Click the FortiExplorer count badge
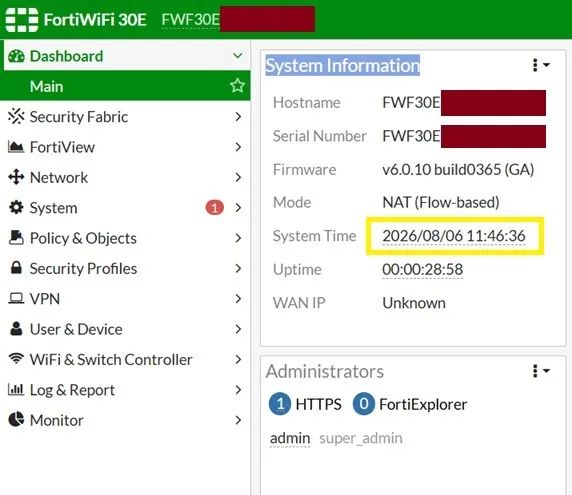572x495 pixels. coord(364,404)
